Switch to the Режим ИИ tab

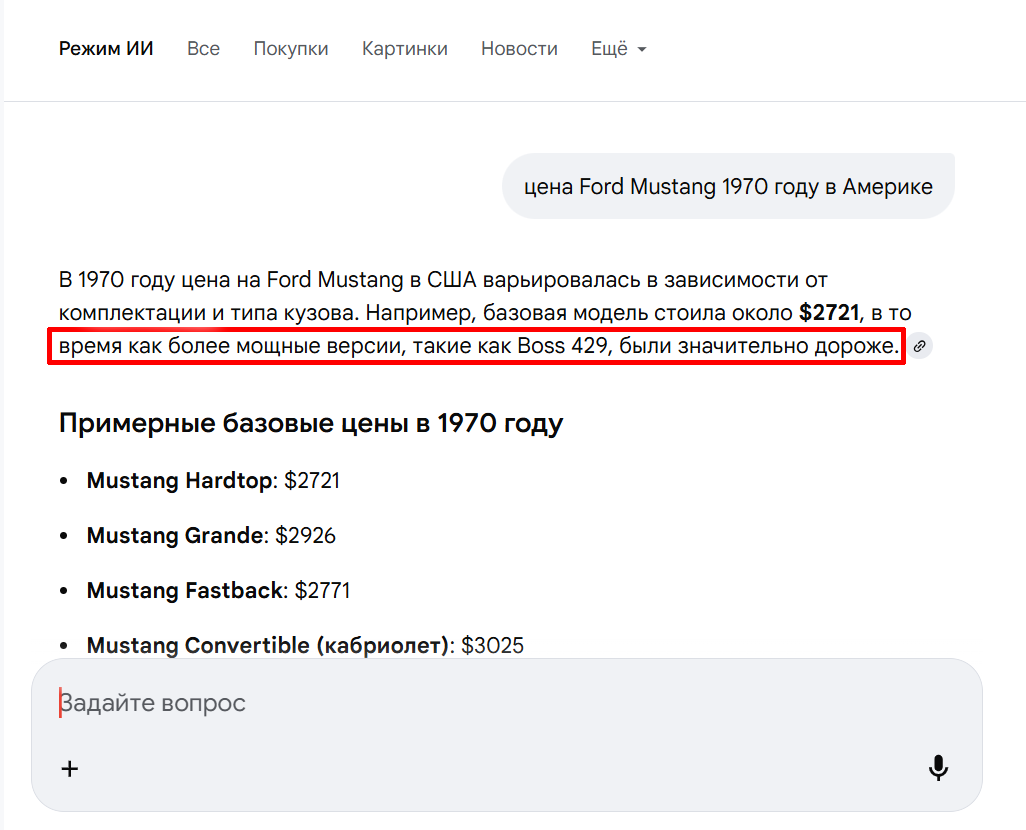click(x=106, y=49)
